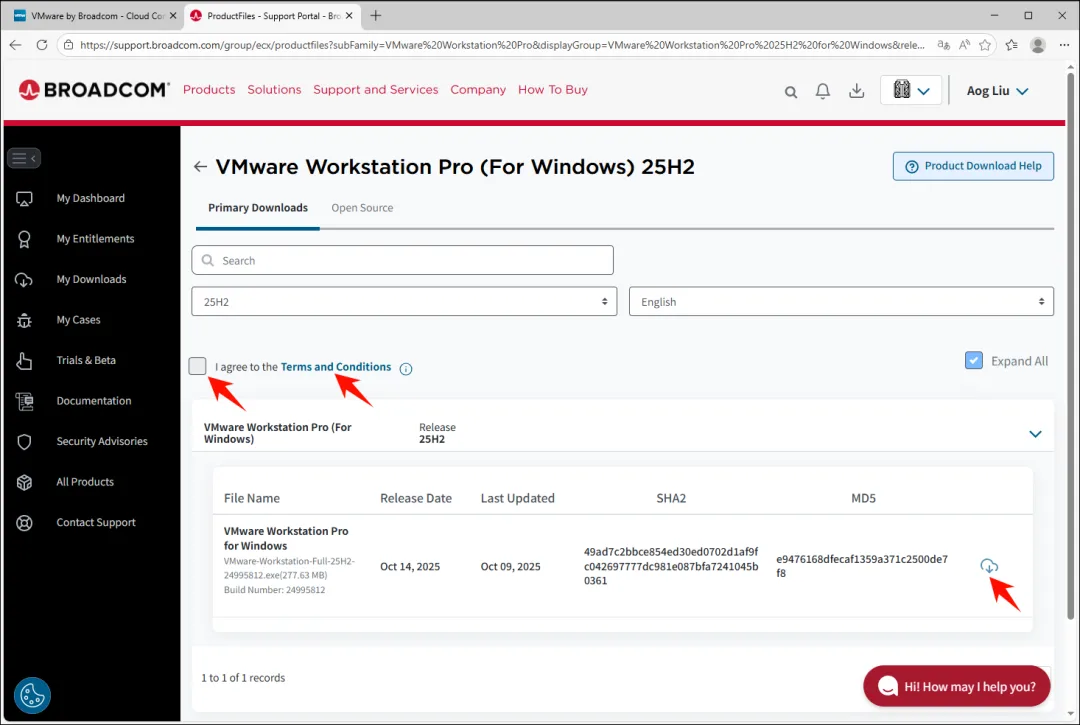Viewport: 1080px width, 725px height.
Task: Open My Entitlements ribbon icon
Action: point(24,239)
